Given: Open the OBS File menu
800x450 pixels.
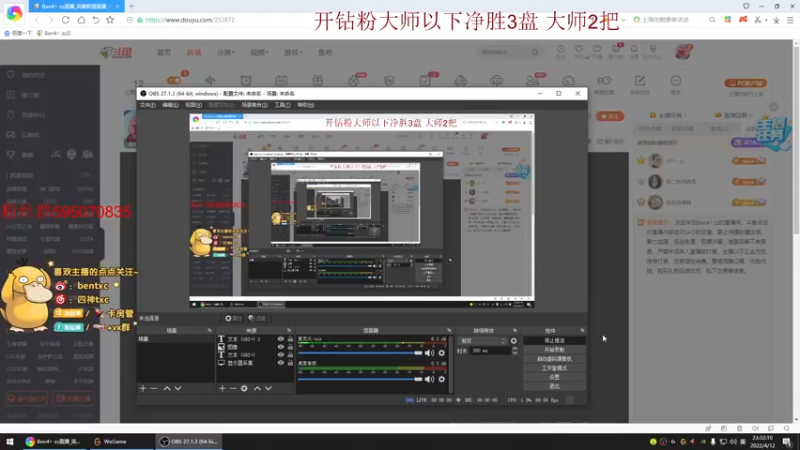Looking at the screenshot, I should click(147, 105).
